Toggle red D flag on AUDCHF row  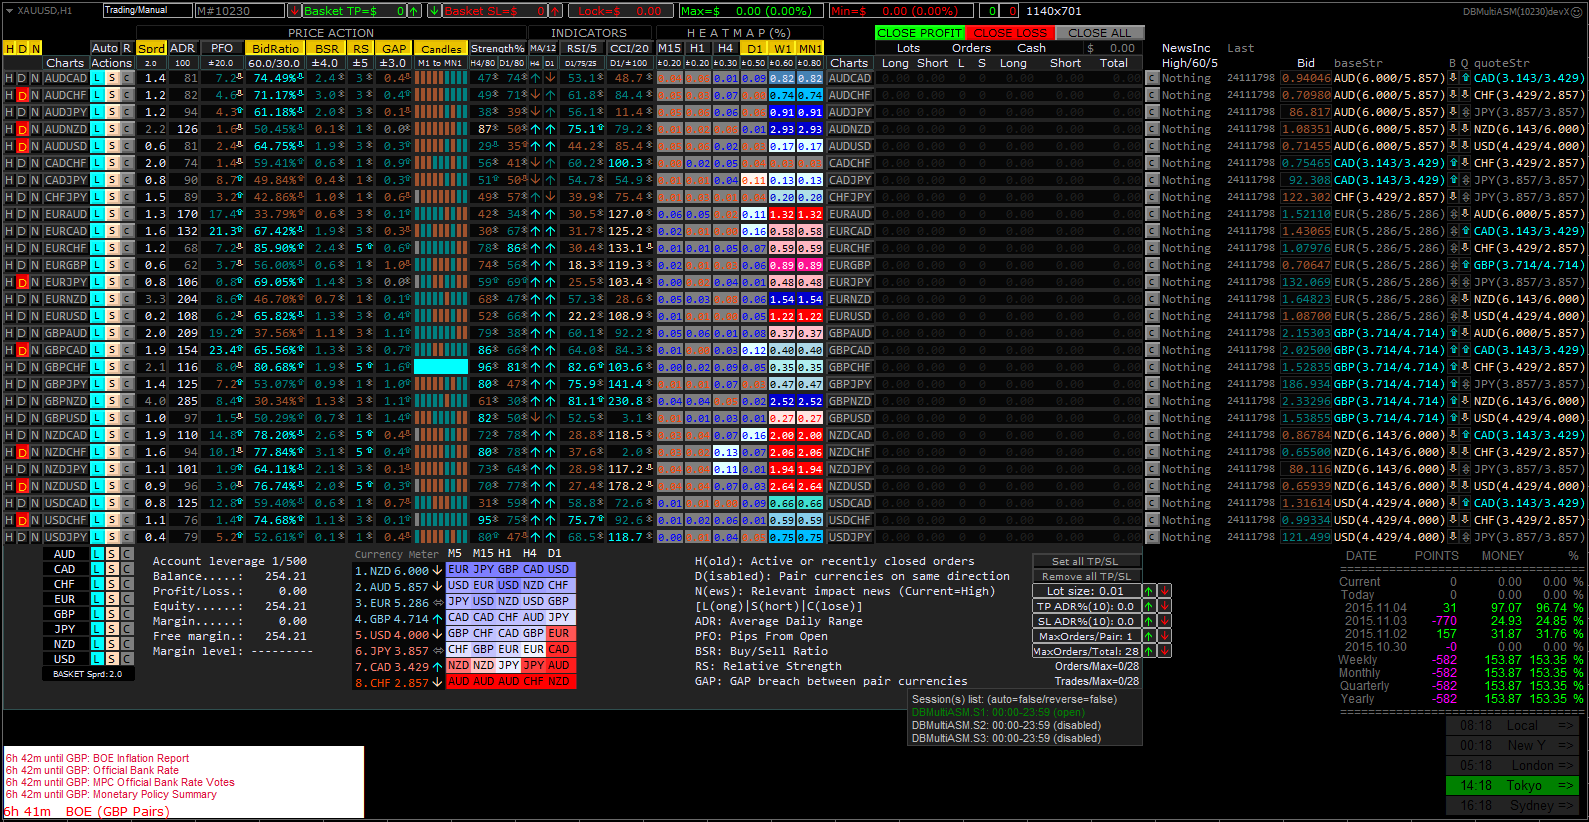tap(22, 95)
